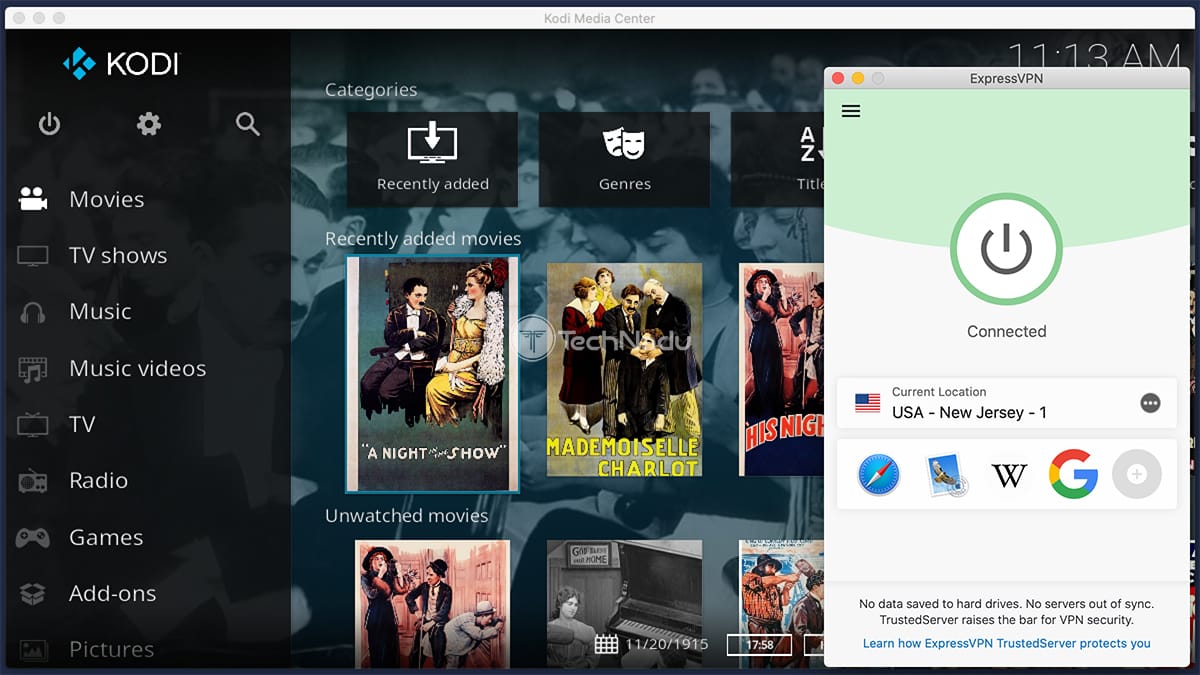The image size is (1200, 675).
Task: Close the Kodi Media Center window
Action: pyautogui.click(x=19, y=18)
